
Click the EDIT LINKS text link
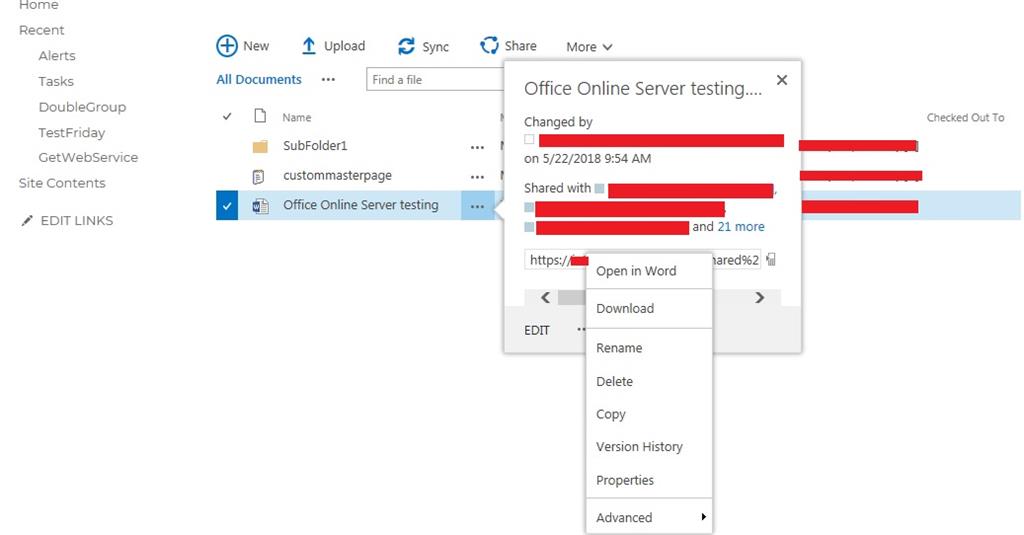pos(76,221)
